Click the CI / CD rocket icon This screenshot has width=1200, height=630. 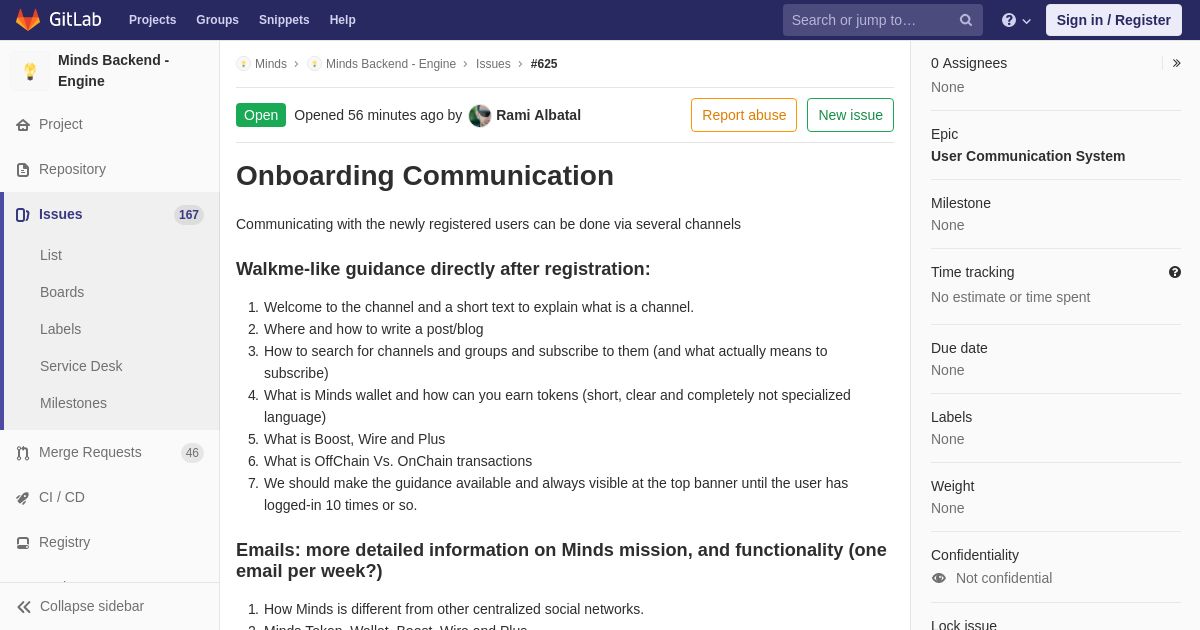(x=23, y=498)
